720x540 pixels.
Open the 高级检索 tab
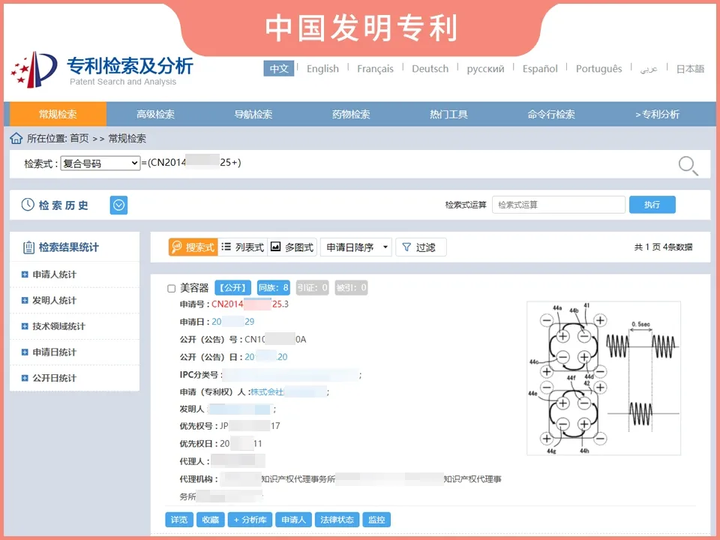pyautogui.click(x=155, y=114)
